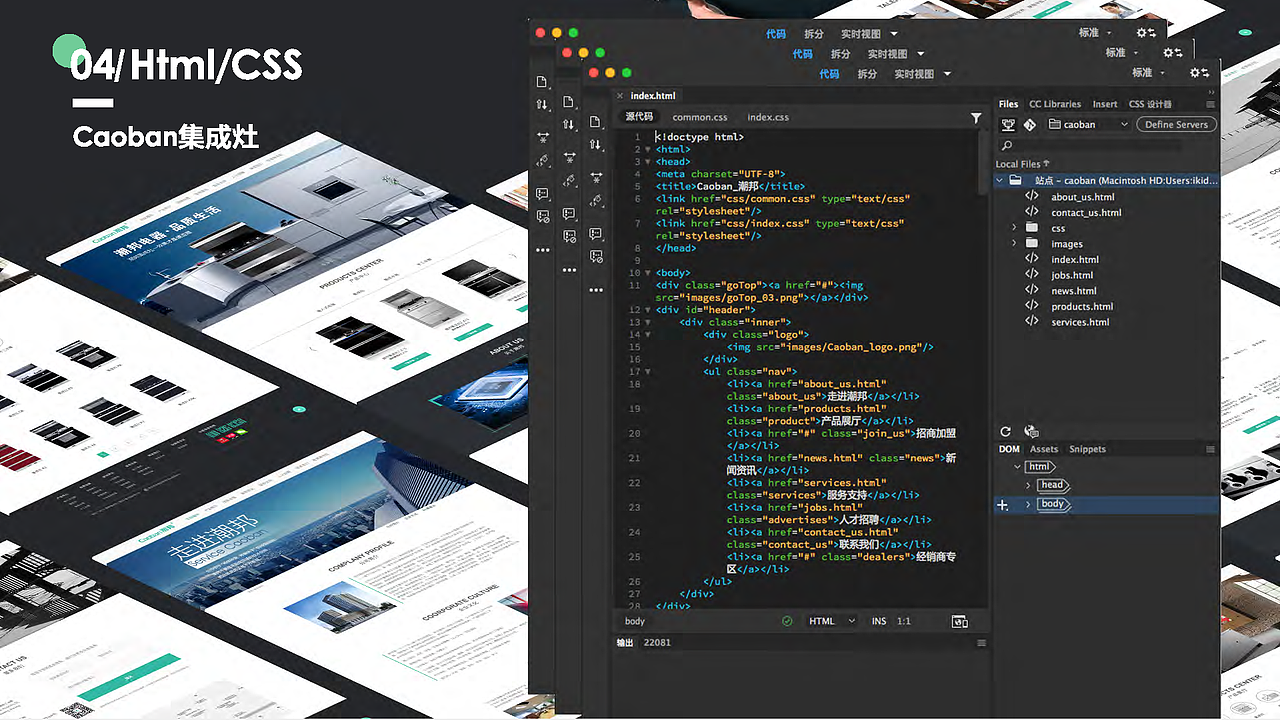The height and width of the screenshot is (720, 1280).
Task: Click 拆分 split view in front window
Action: (x=867, y=74)
